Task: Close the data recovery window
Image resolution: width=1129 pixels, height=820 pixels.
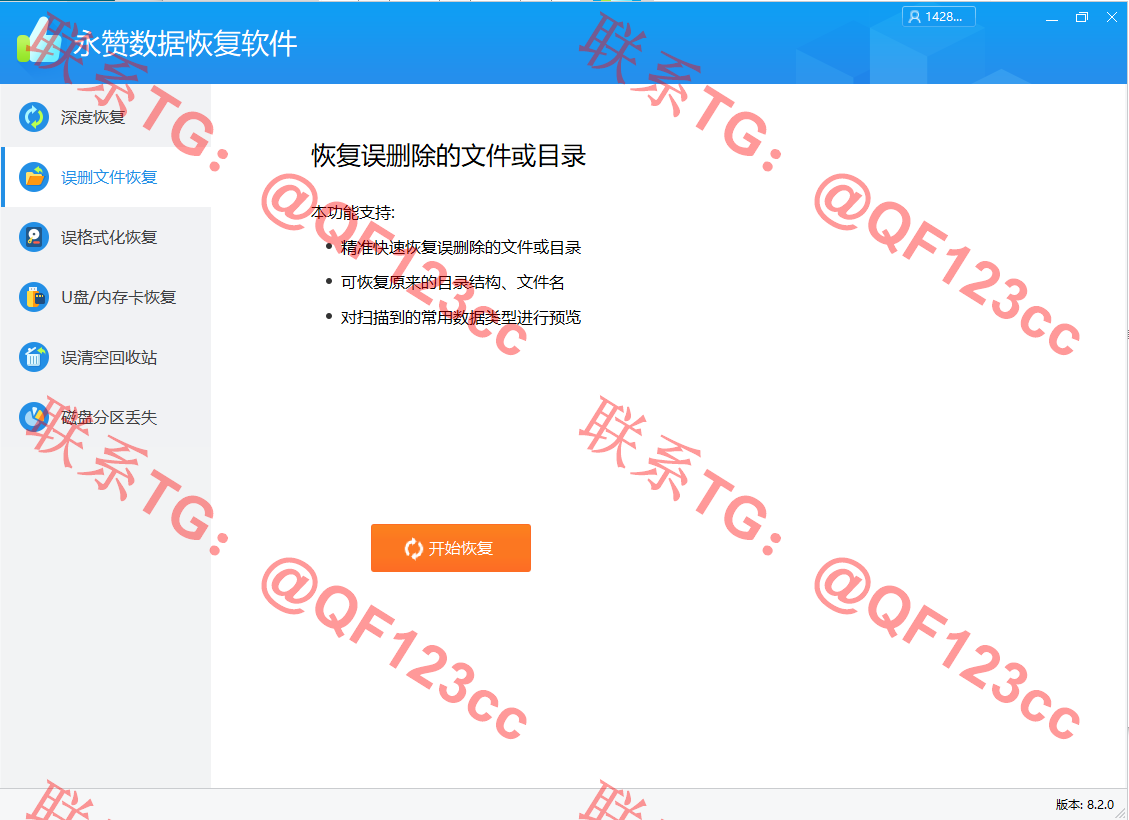Action: tap(1112, 17)
